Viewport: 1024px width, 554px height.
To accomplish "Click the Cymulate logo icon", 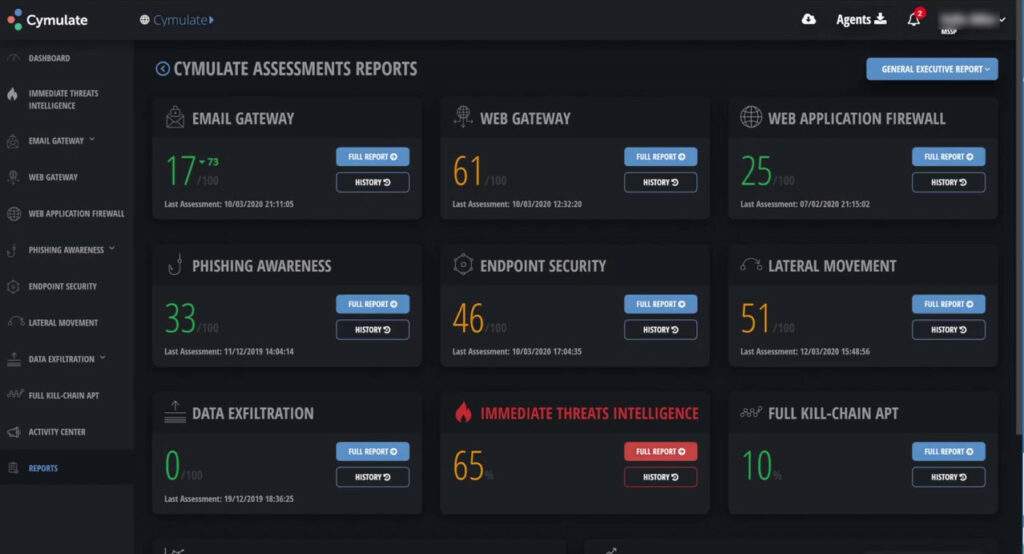I will [x=14, y=20].
